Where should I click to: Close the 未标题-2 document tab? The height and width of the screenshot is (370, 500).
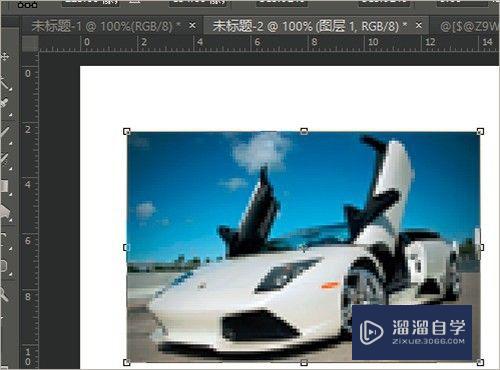click(x=419, y=25)
